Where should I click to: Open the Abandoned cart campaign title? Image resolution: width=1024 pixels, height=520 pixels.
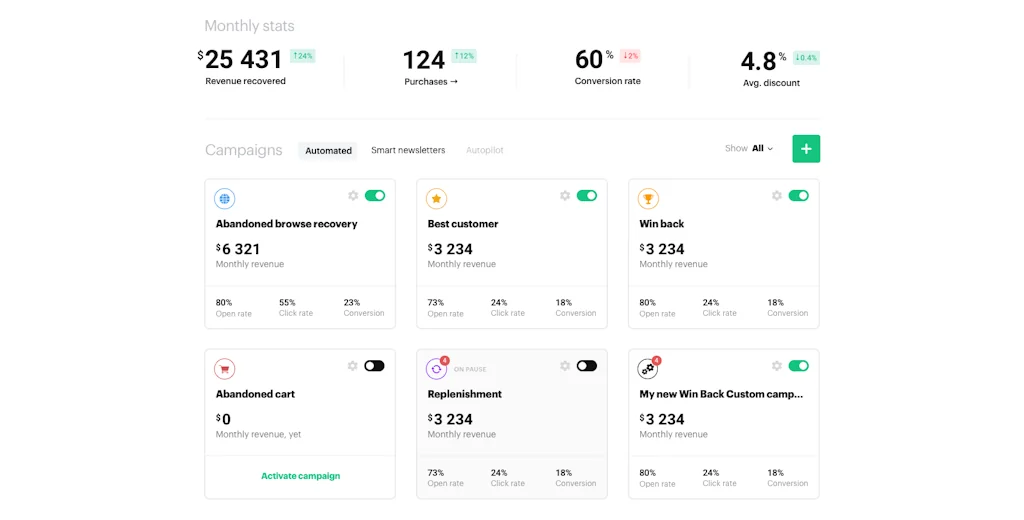click(x=255, y=394)
